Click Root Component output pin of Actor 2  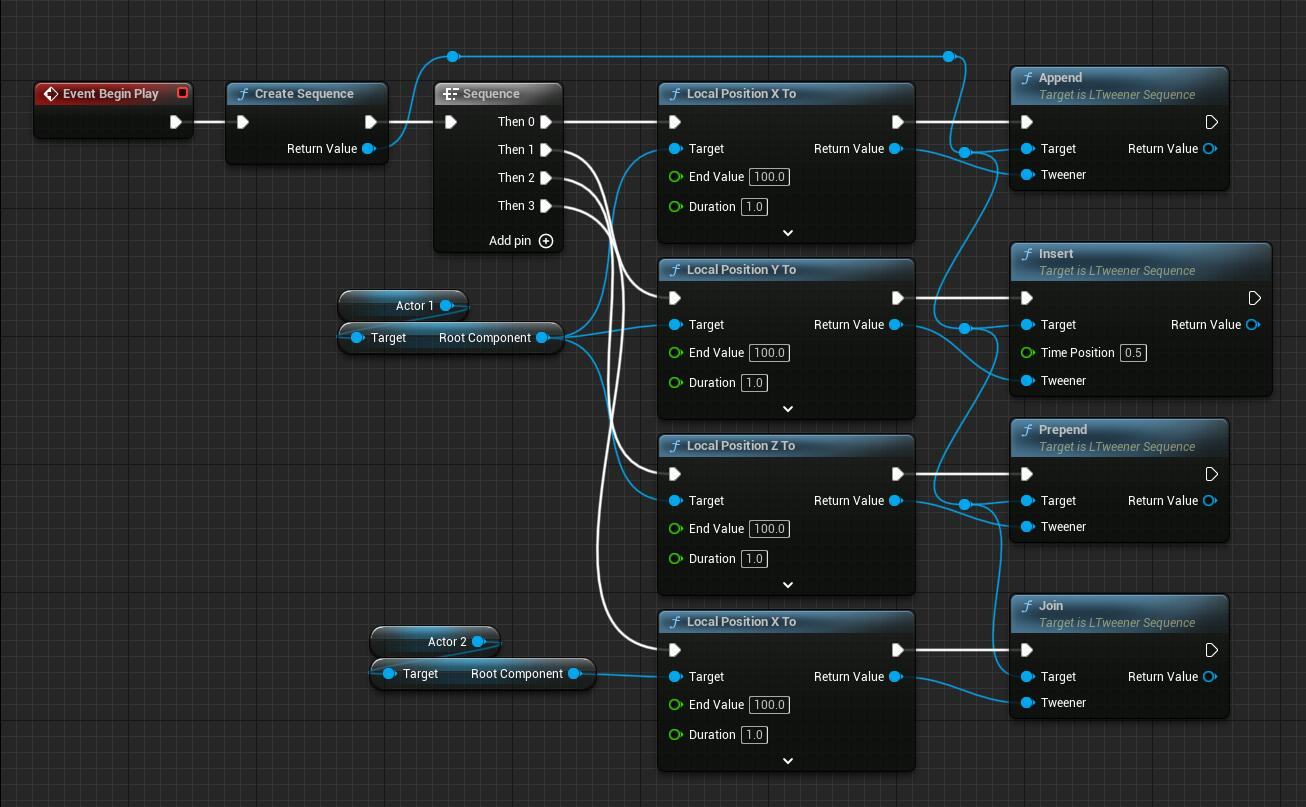[x=574, y=674]
